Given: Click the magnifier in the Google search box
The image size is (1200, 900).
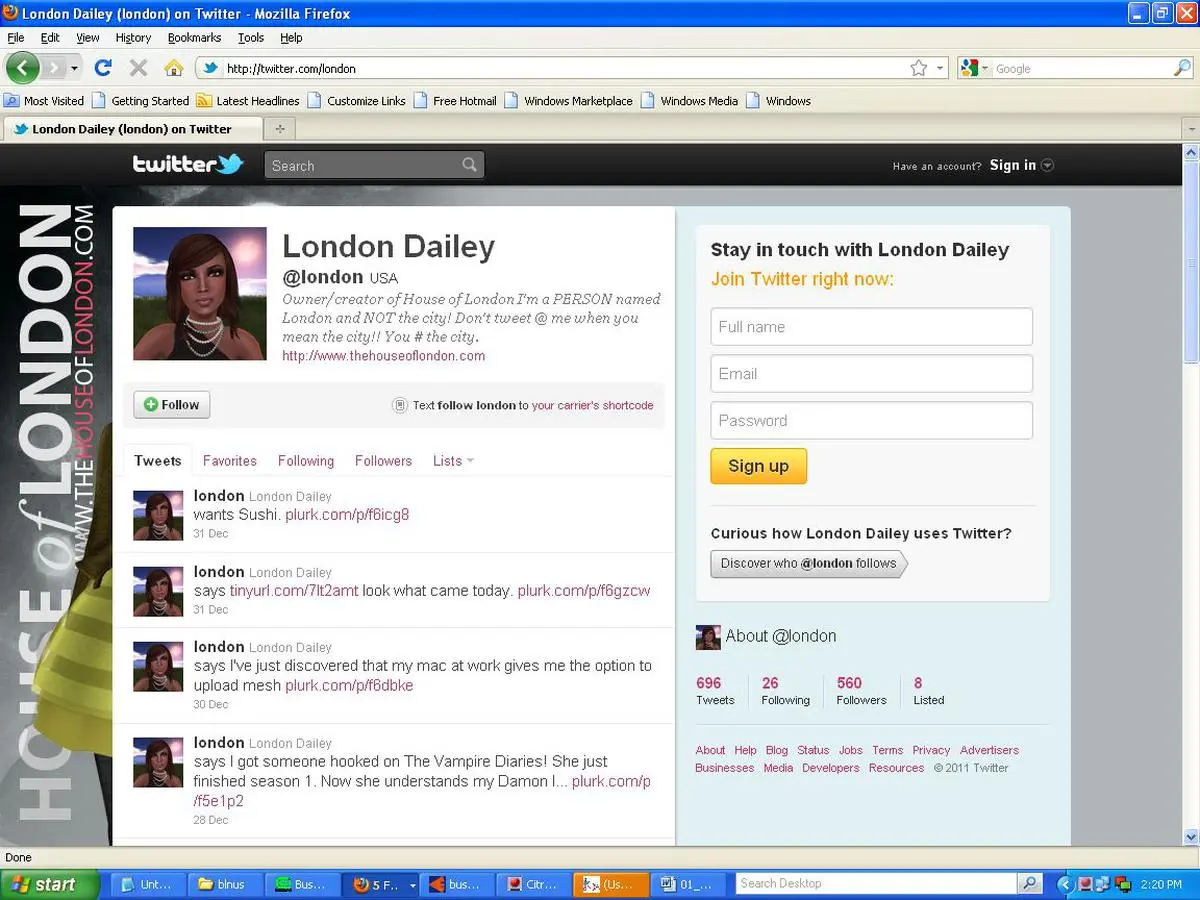Looking at the screenshot, I should 1182,68.
